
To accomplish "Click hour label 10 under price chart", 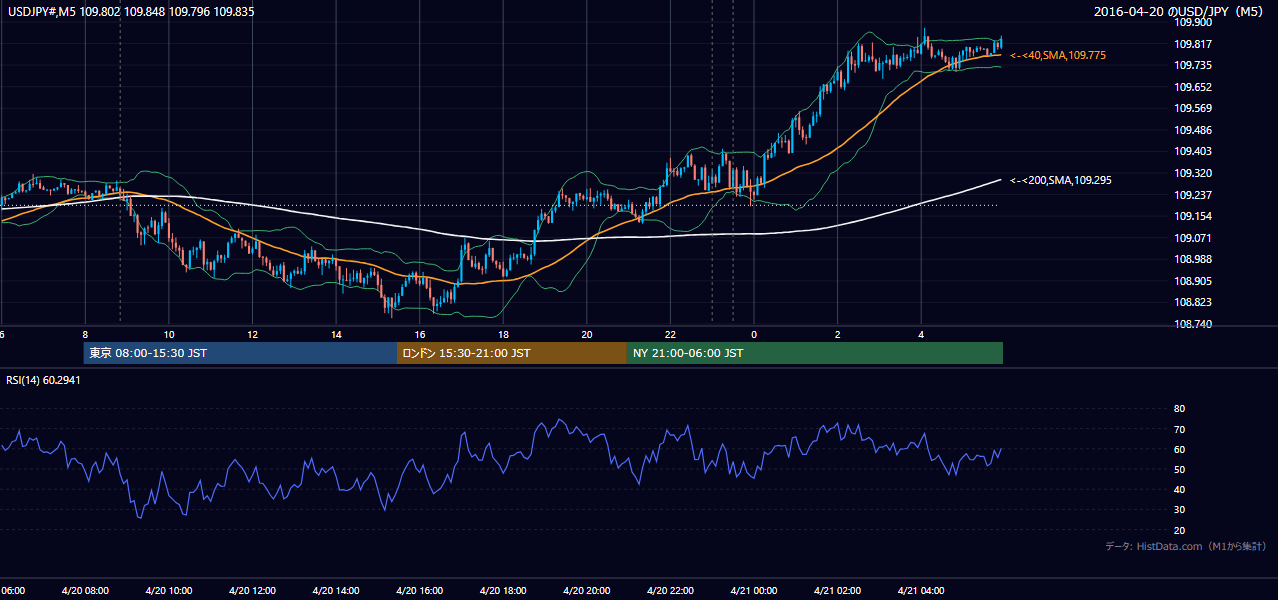I will 169,334.
